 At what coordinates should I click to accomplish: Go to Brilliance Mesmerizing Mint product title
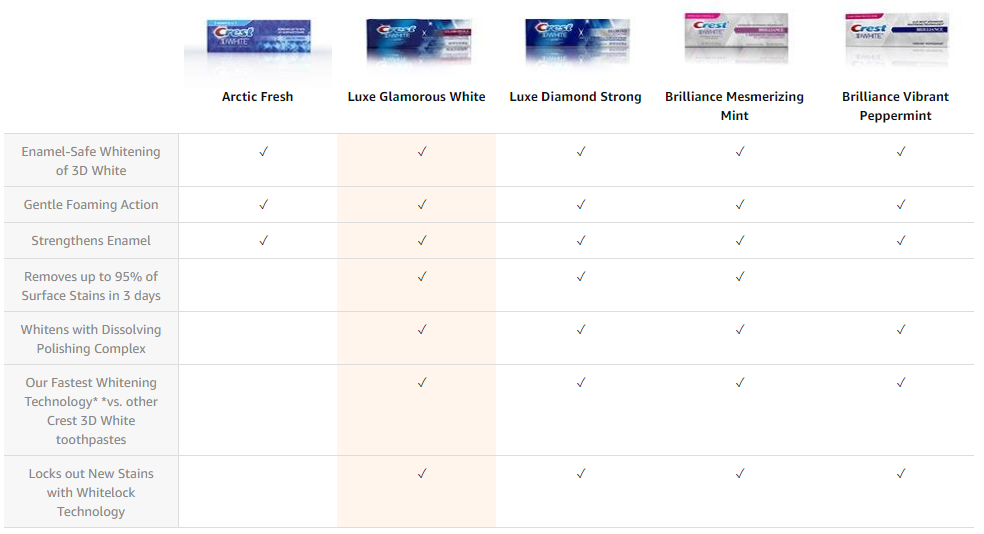click(734, 106)
